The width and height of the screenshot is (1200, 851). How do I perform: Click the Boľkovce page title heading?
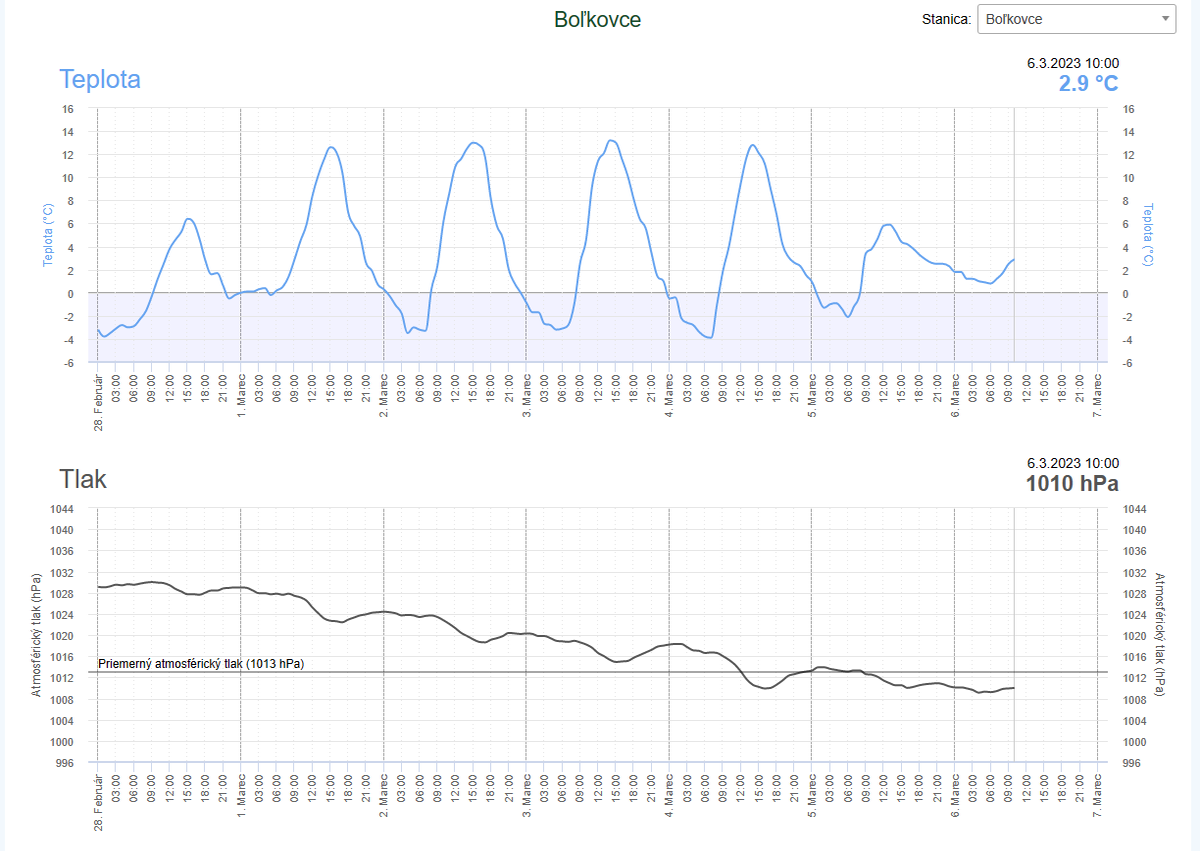597,19
